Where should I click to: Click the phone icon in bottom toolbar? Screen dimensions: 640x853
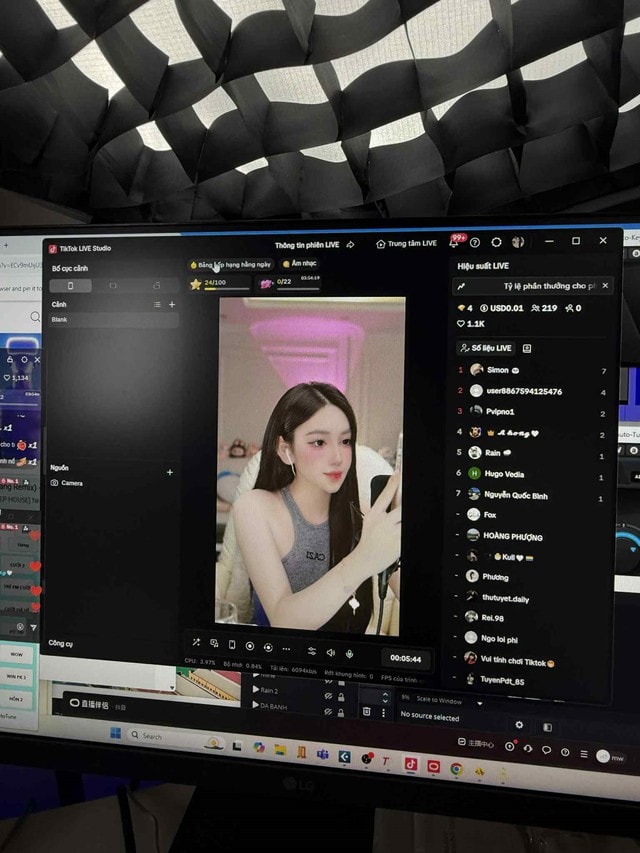[x=232, y=645]
